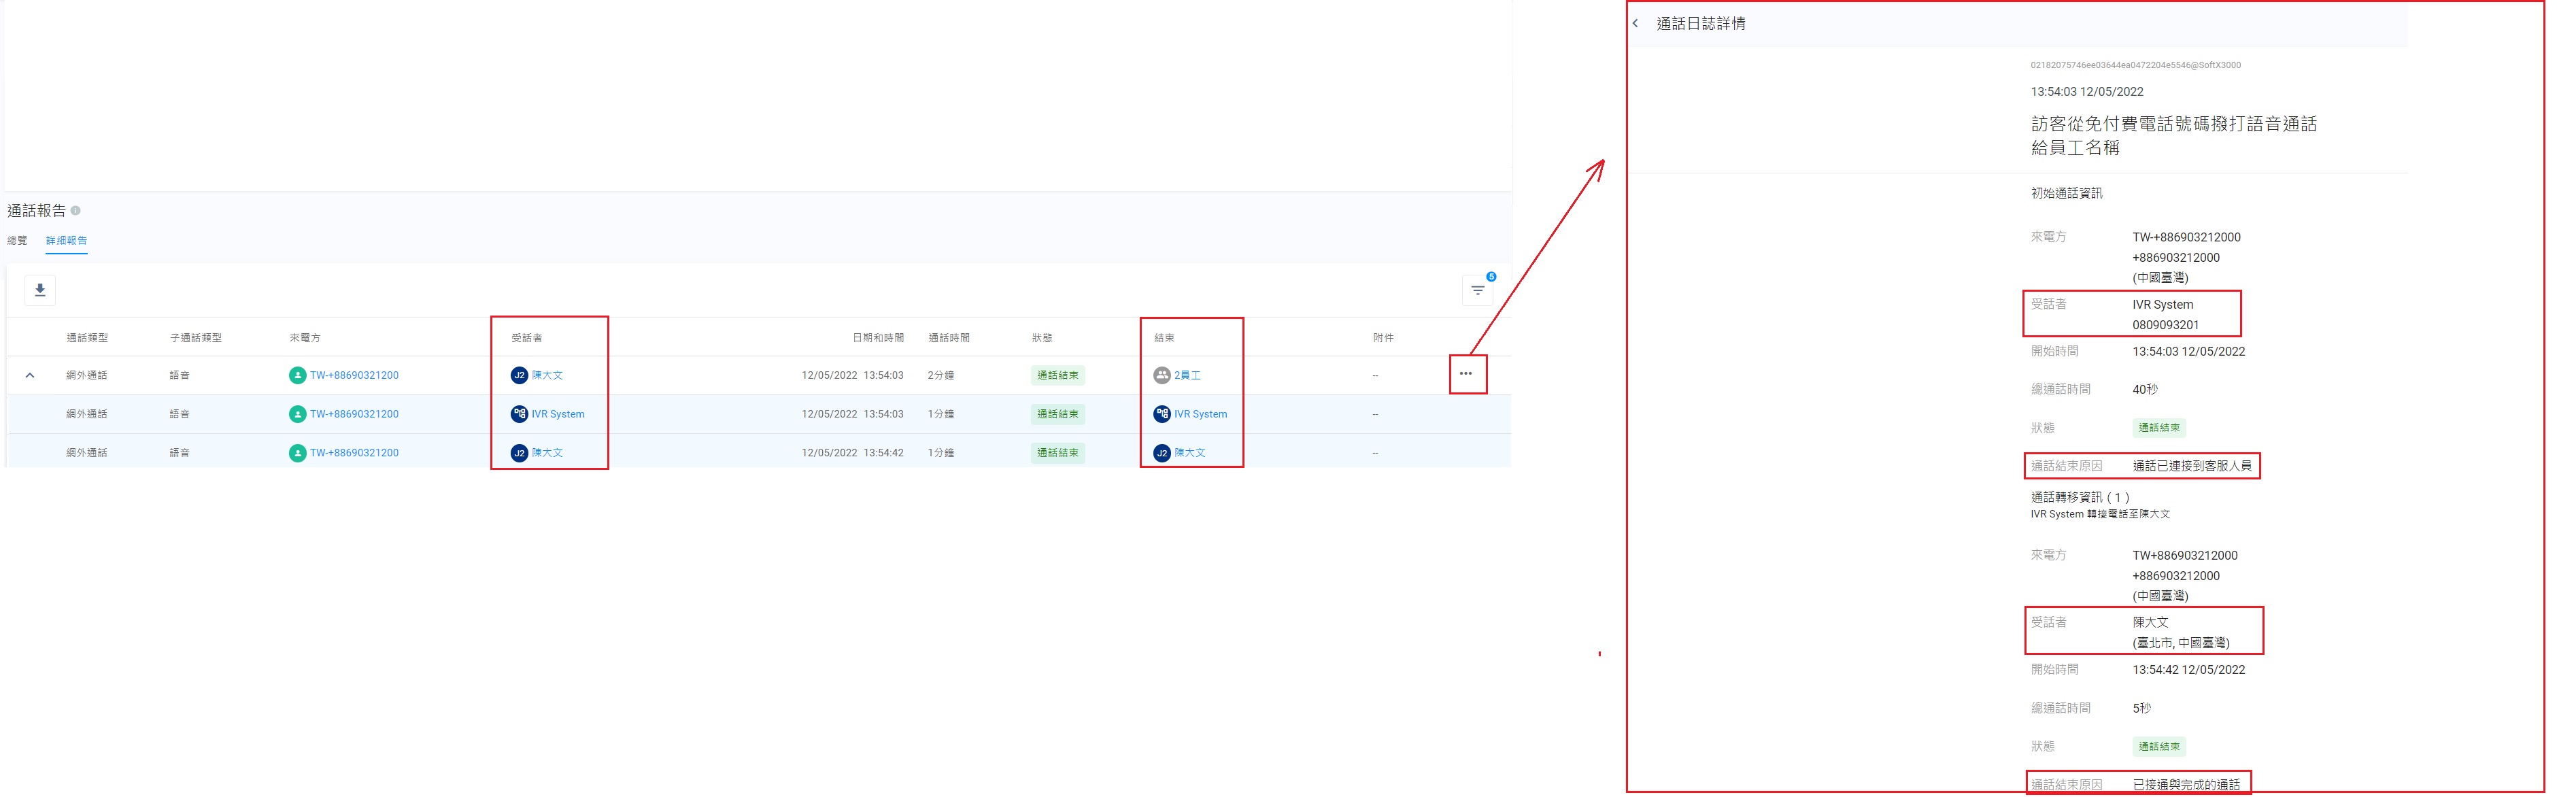Go back with the 通話日誌詳情 arrow
The height and width of the screenshot is (797, 2576).
1635,23
